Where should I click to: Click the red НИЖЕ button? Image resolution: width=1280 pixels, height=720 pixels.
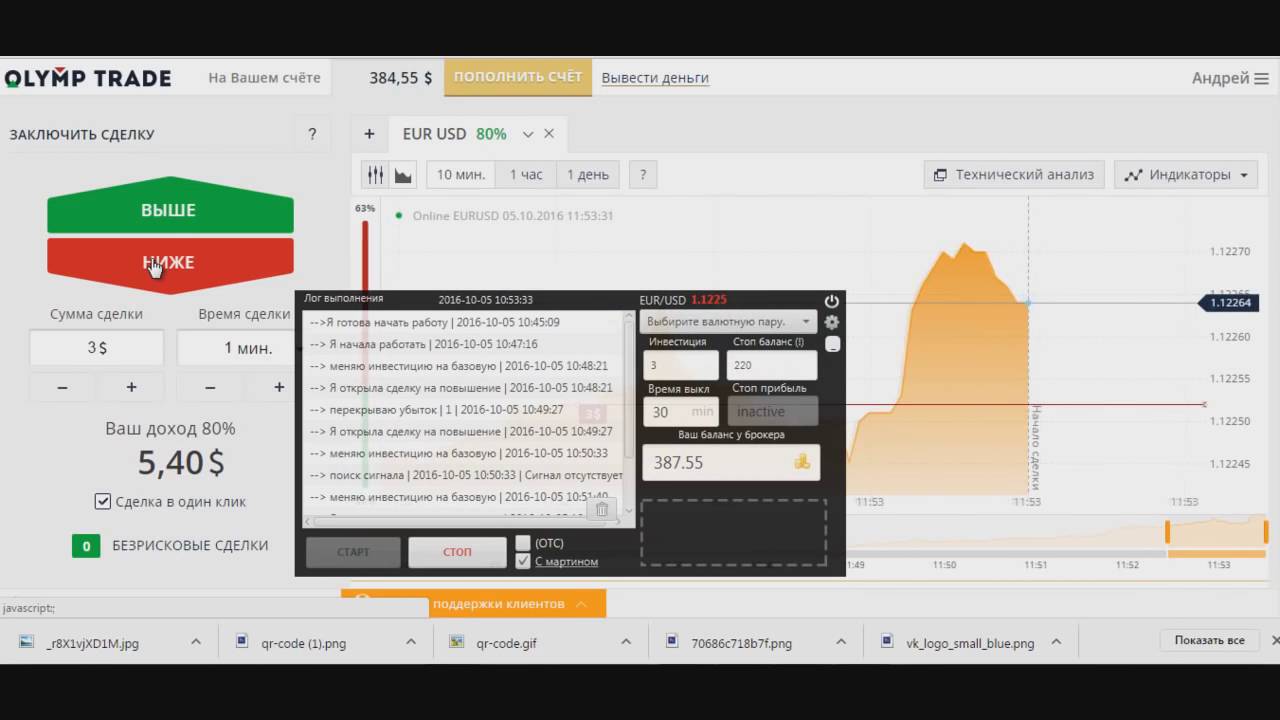pos(170,265)
